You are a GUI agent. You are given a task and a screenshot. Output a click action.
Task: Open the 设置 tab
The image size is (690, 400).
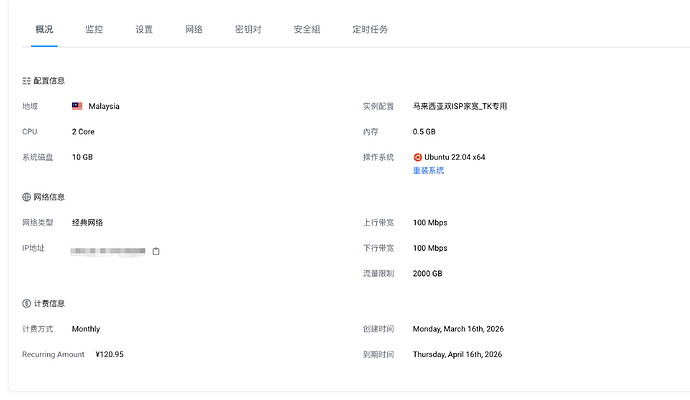(x=144, y=29)
